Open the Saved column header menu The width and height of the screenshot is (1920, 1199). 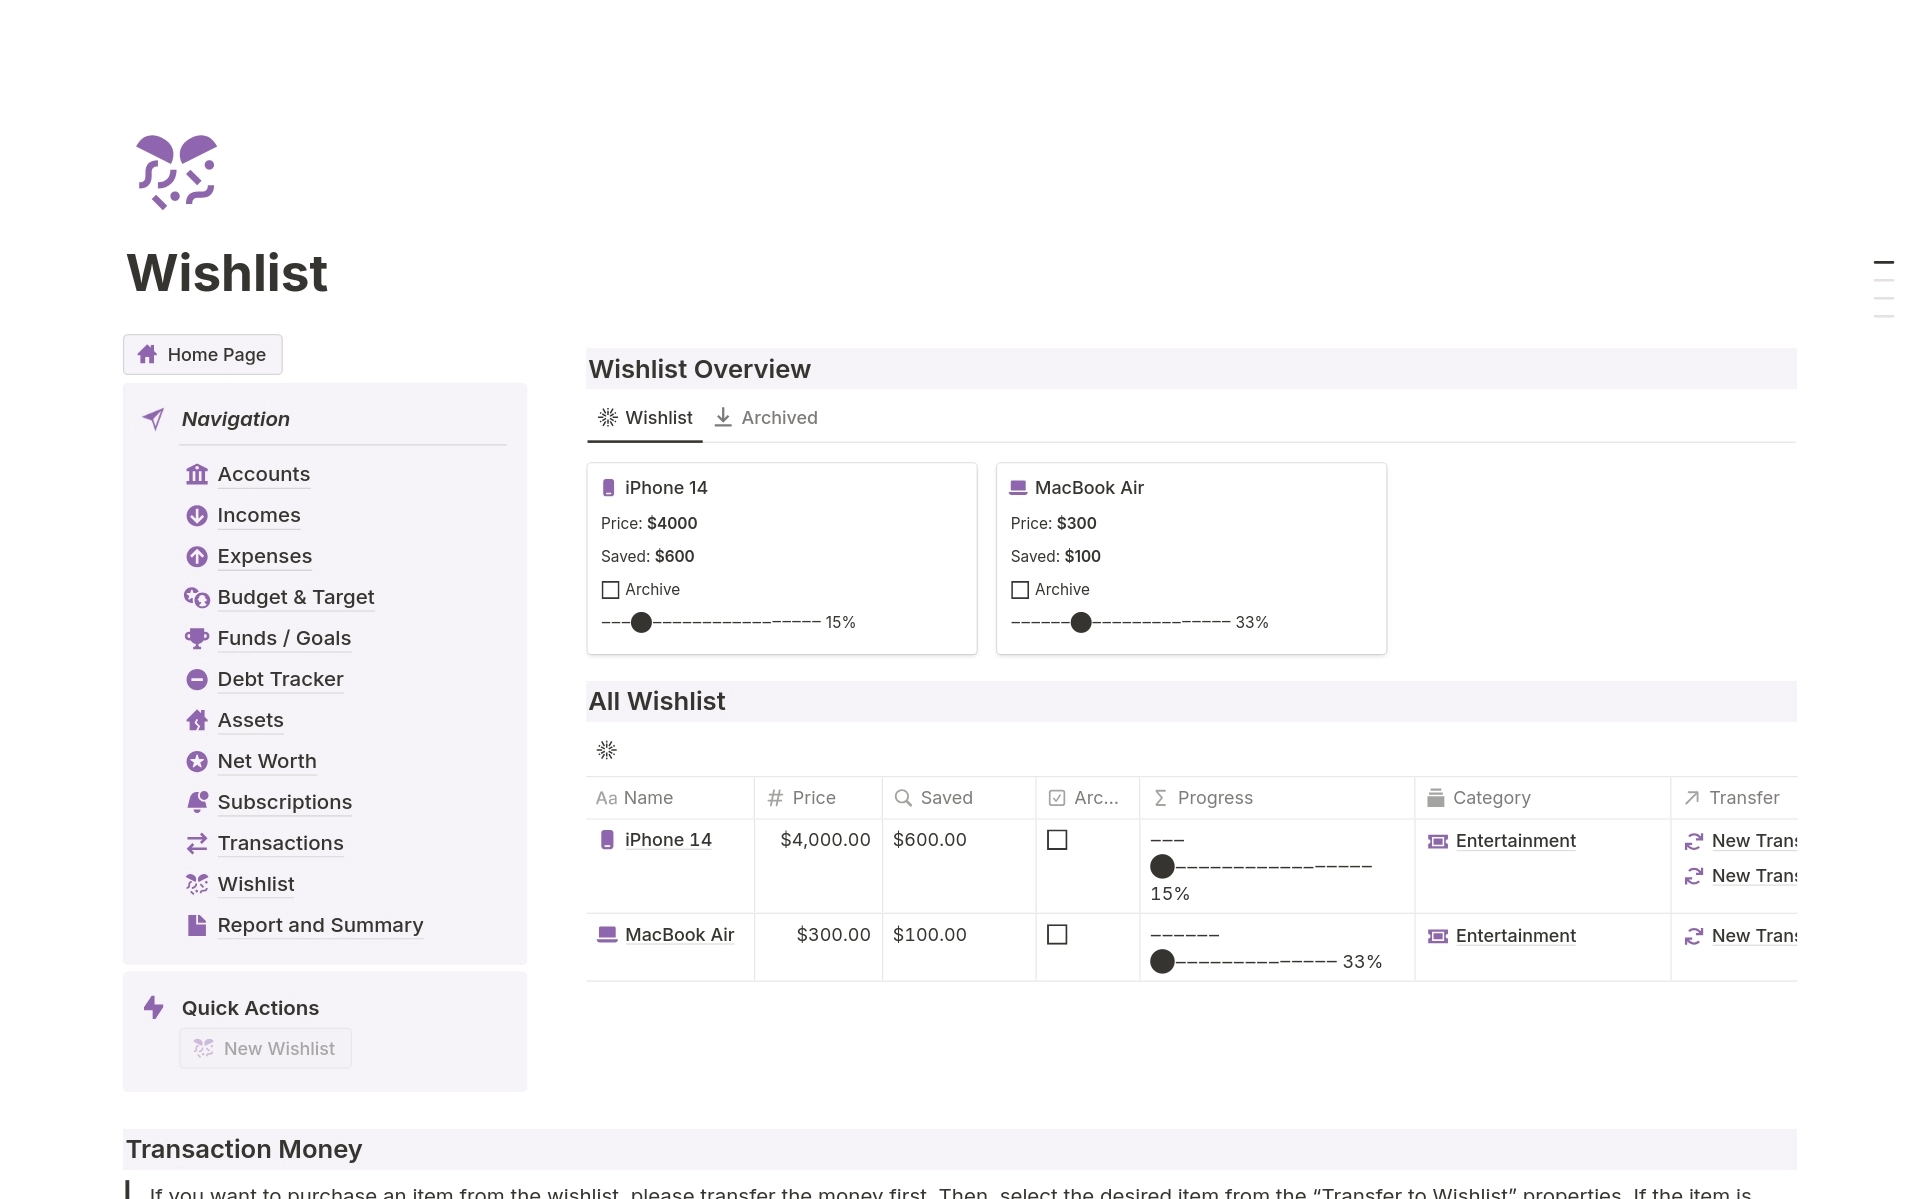(x=959, y=798)
